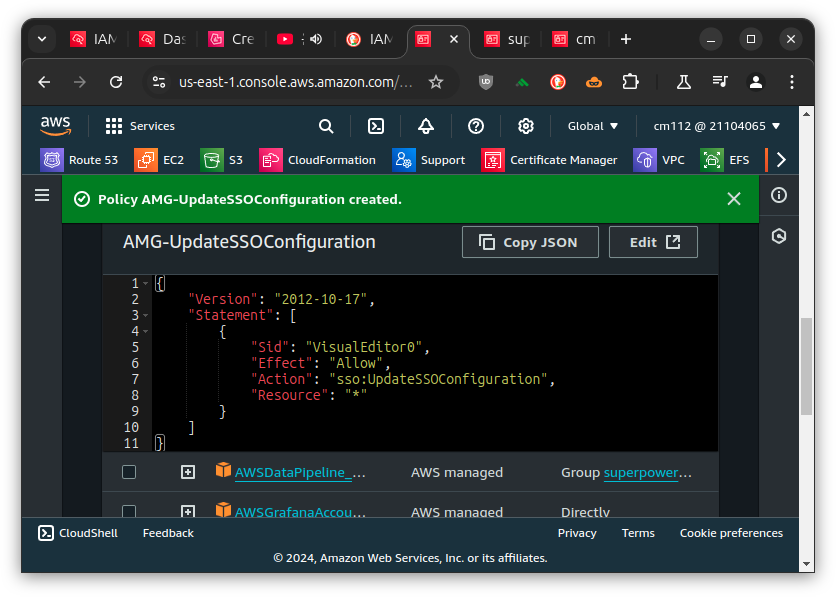The width and height of the screenshot is (836, 597).
Task: Open the AWS console search
Action: click(x=326, y=126)
